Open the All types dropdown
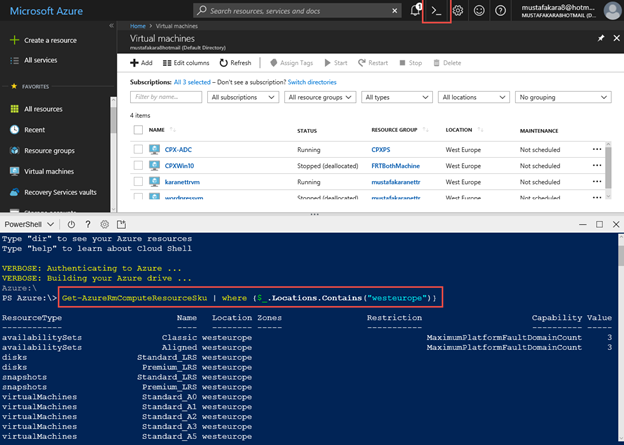The width and height of the screenshot is (624, 445). coord(397,97)
